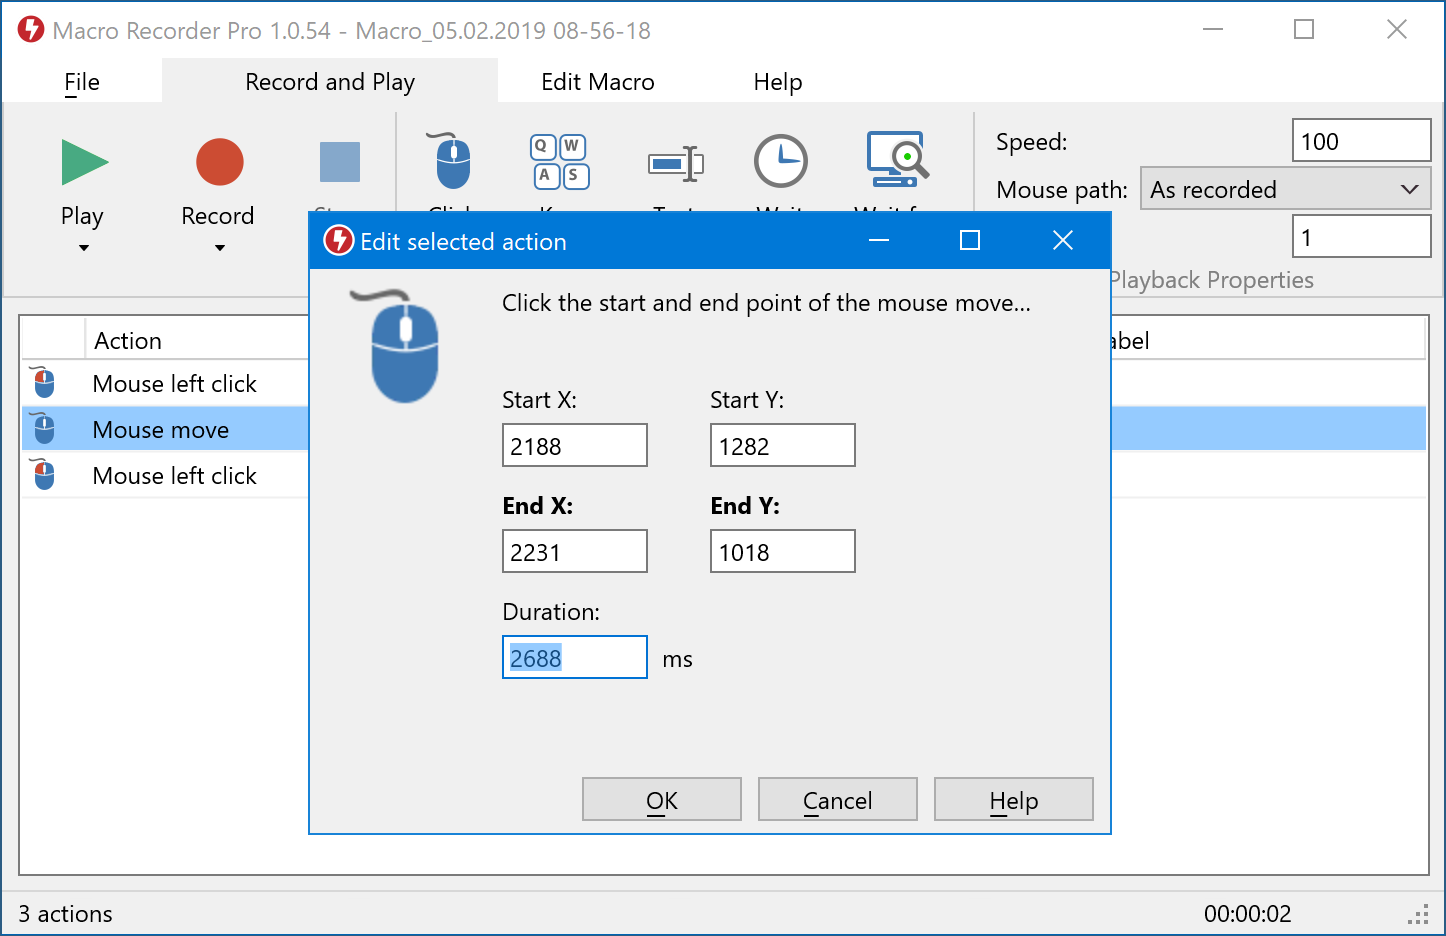Open the Mouse path dropdown

pos(1285,189)
